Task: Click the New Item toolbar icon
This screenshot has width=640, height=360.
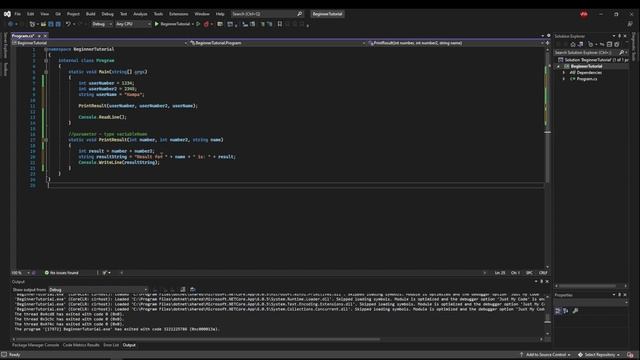Action: point(32,24)
